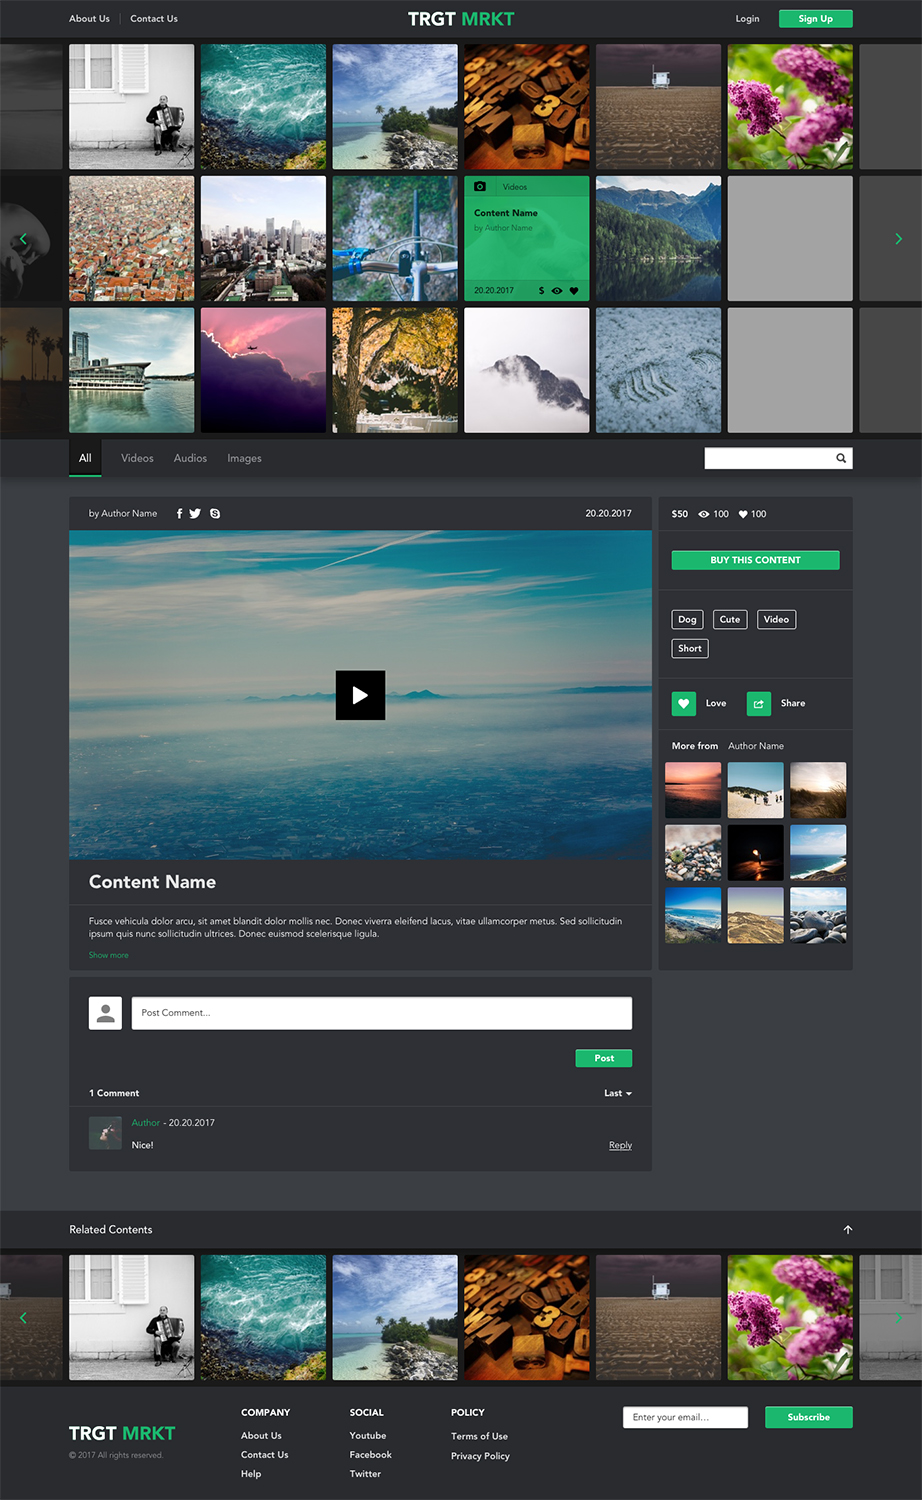Click the green Share icon
The height and width of the screenshot is (1500, 922).
[x=759, y=703]
